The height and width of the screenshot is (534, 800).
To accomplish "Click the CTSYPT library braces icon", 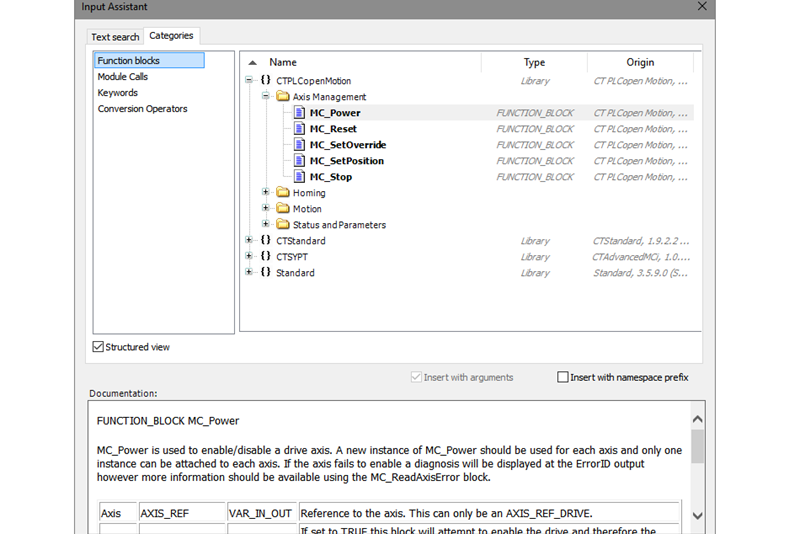I will tap(266, 256).
